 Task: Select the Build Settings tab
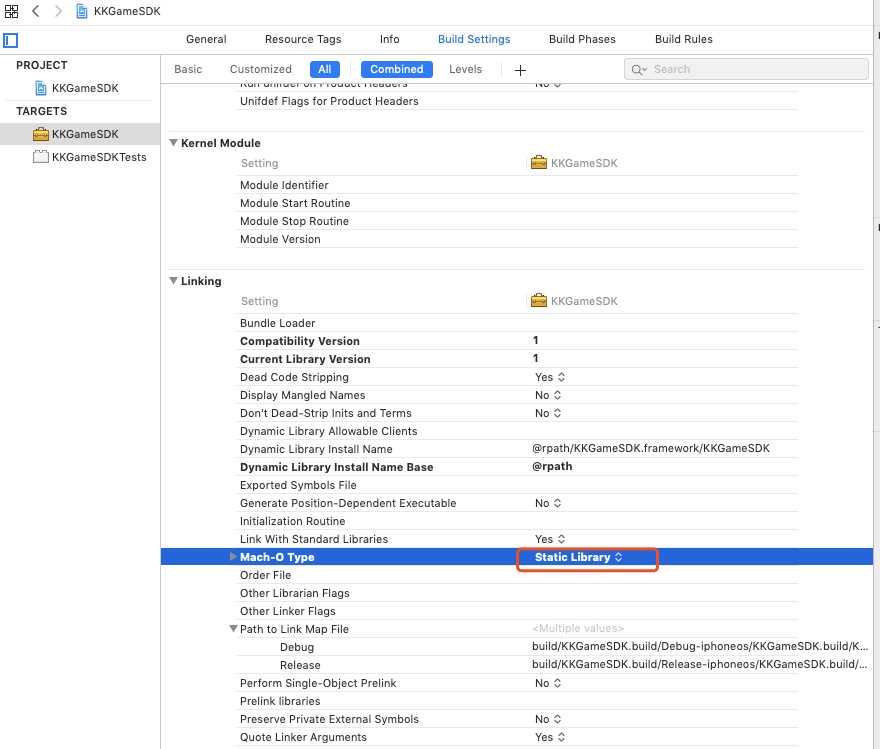tap(474, 39)
